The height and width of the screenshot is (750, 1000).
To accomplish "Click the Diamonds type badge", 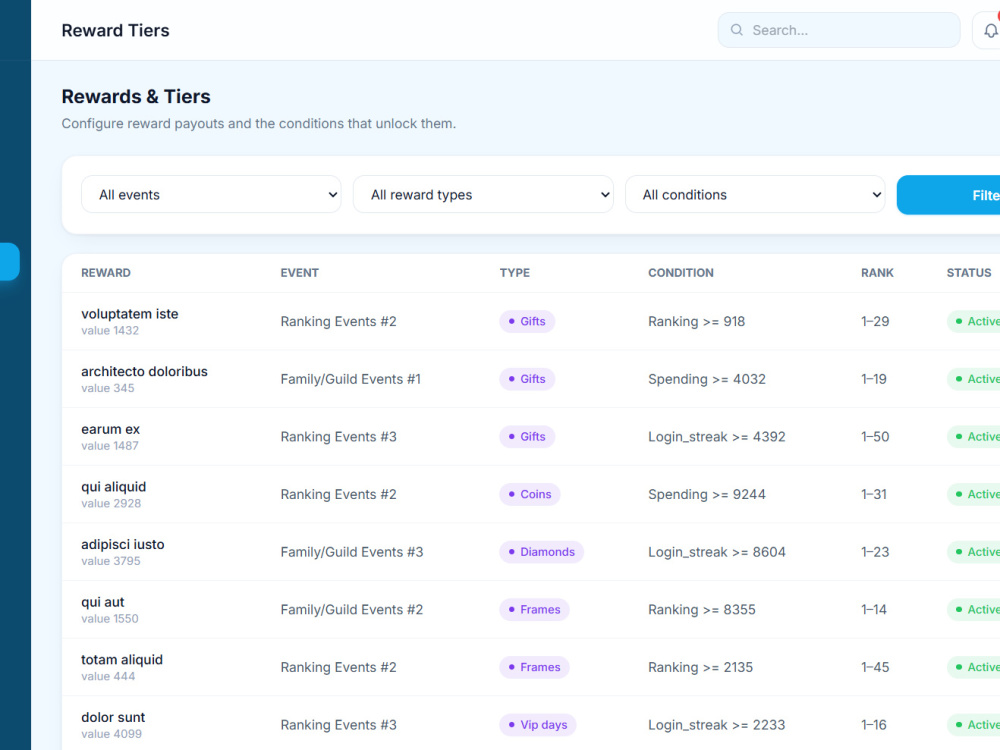I will [541, 552].
